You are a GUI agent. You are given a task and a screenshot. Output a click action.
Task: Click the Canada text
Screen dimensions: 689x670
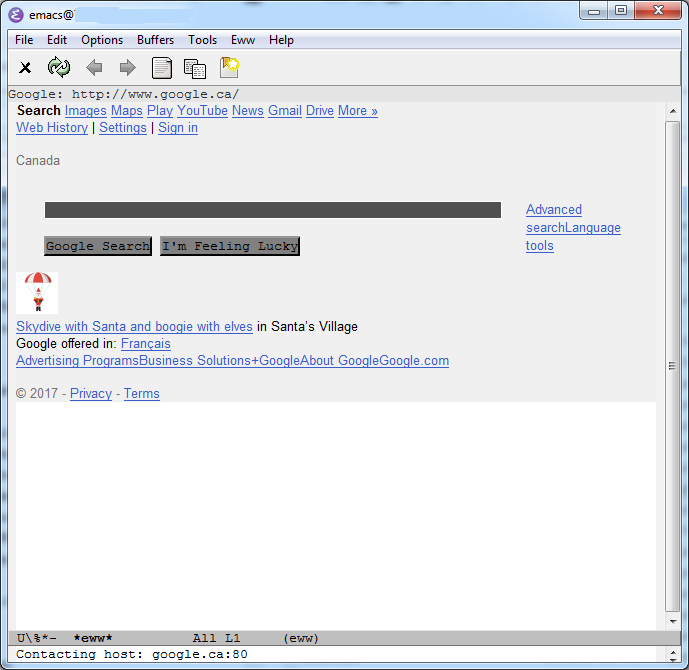pos(38,161)
